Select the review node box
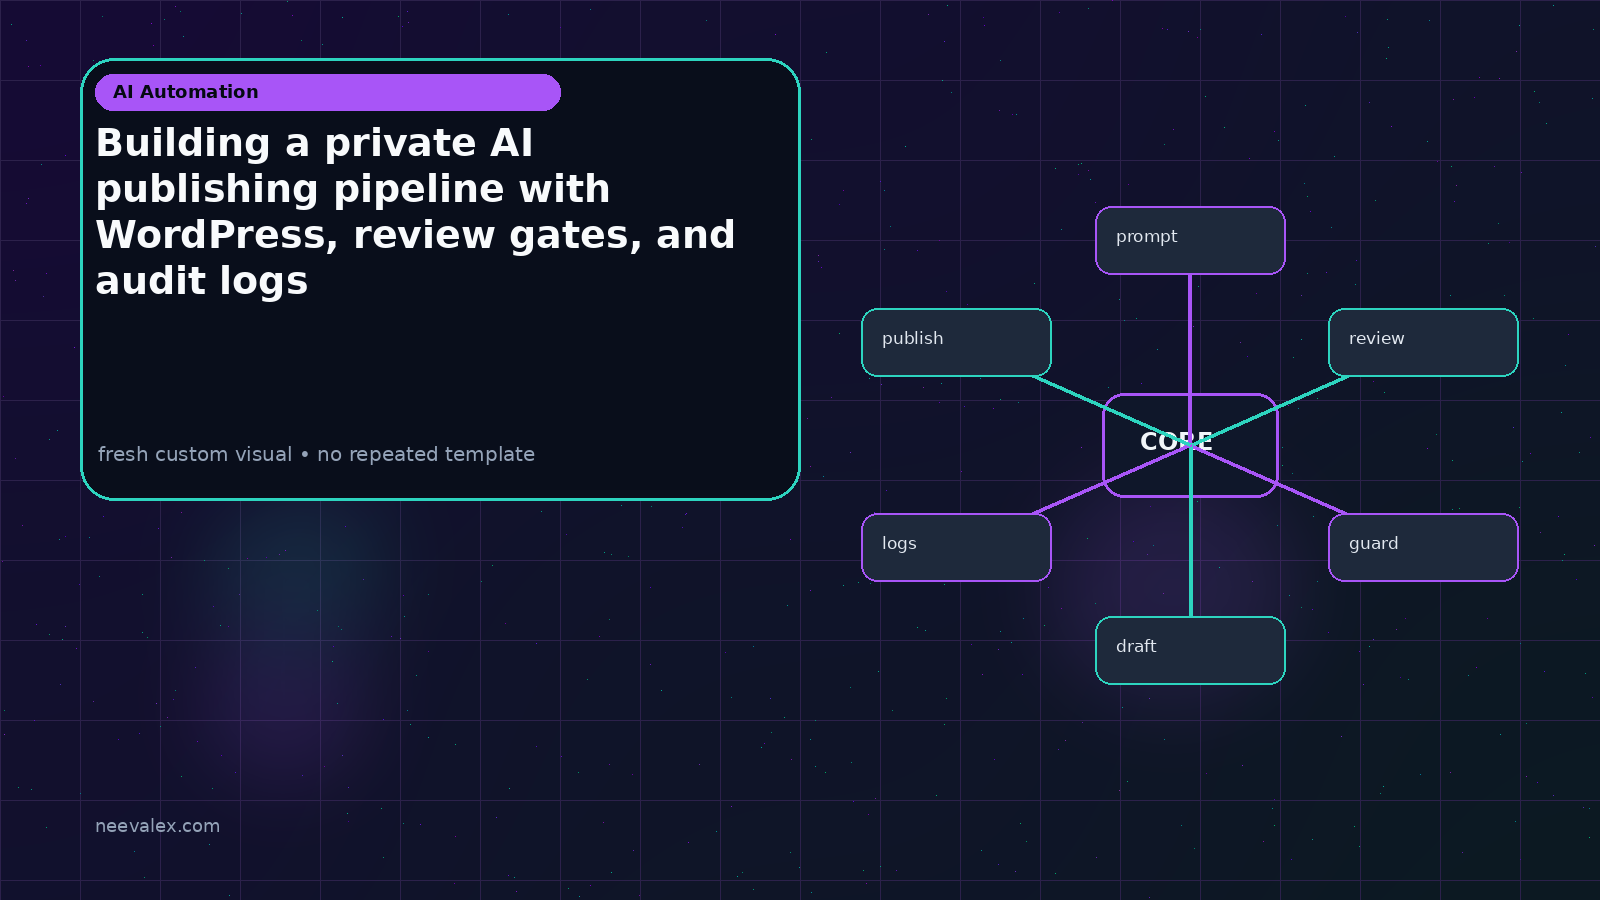Screen dimensions: 1600x900 [x=1423, y=342]
